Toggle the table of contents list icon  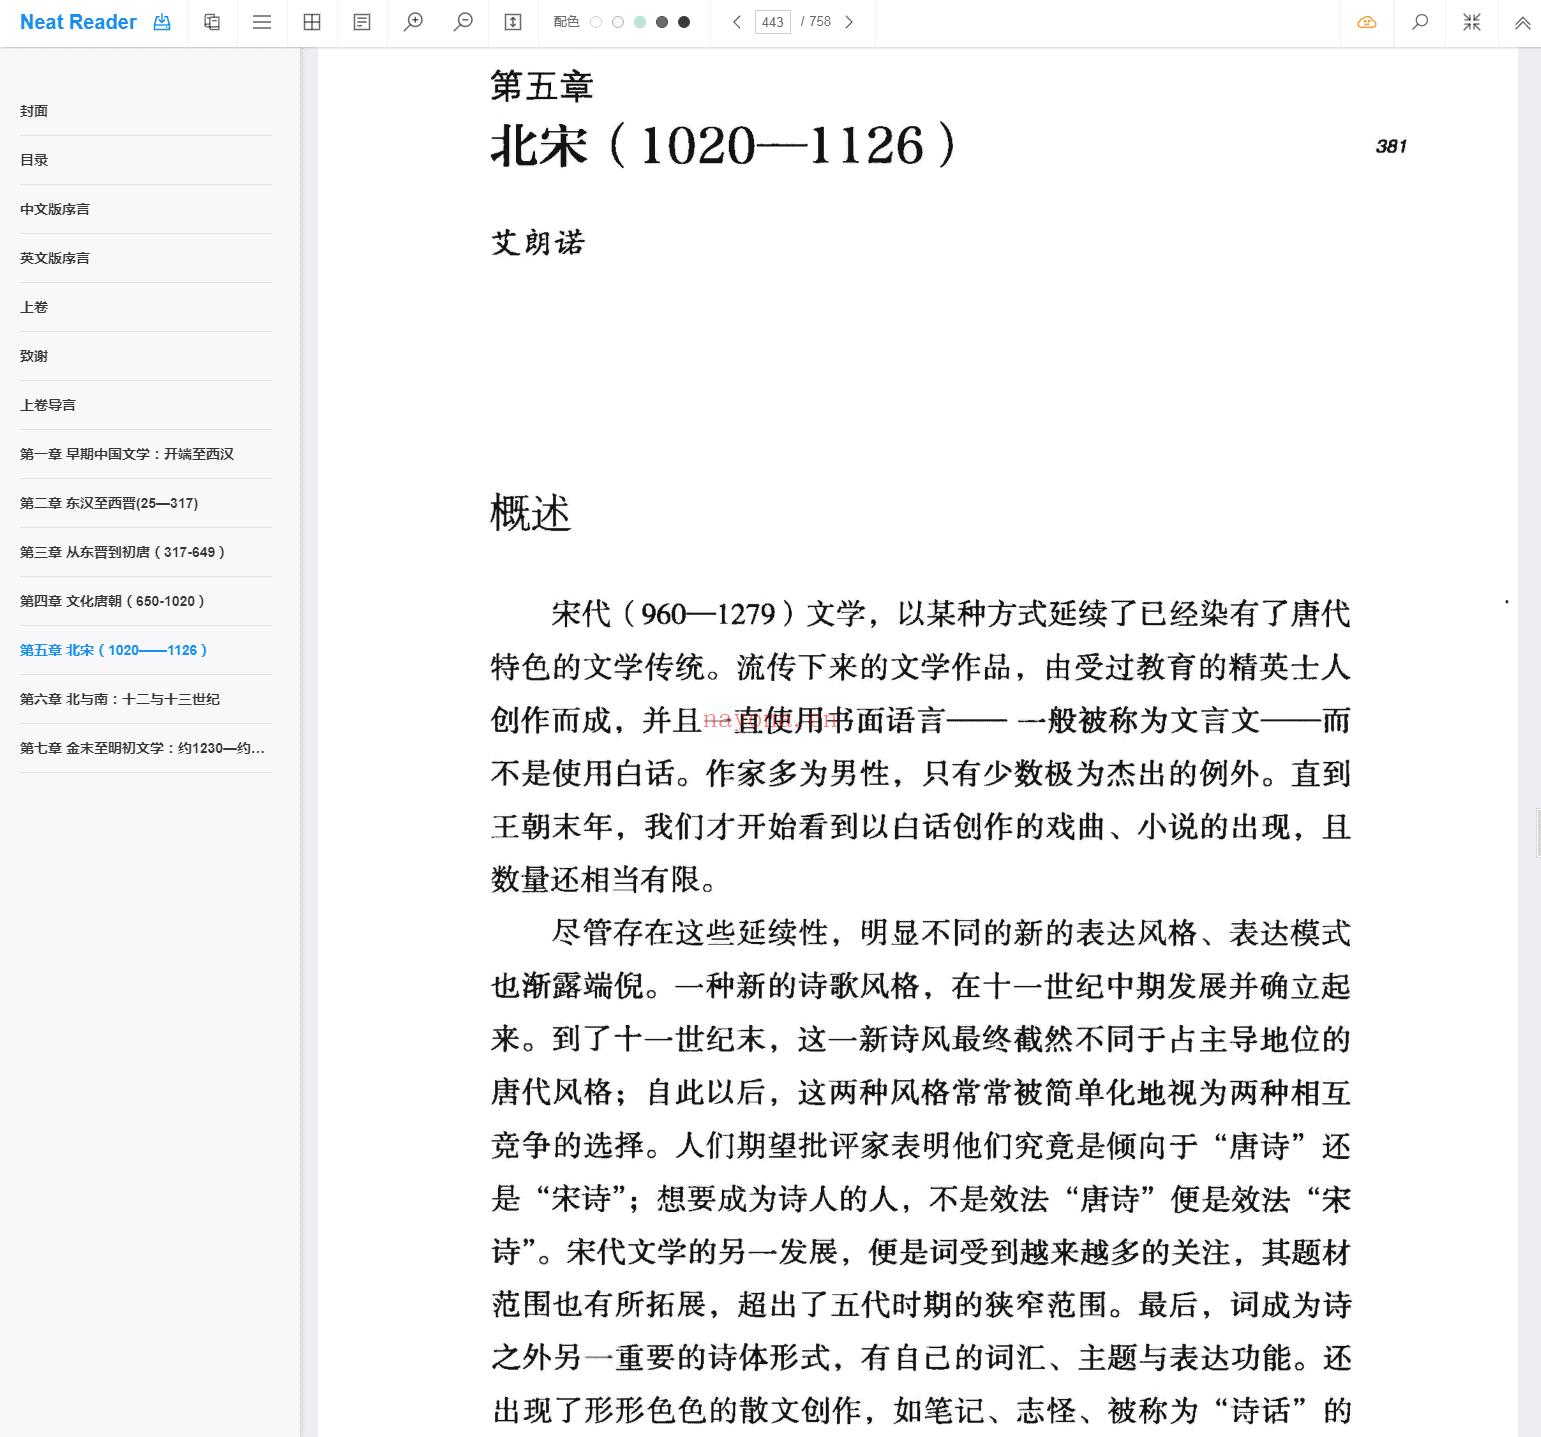click(x=262, y=22)
